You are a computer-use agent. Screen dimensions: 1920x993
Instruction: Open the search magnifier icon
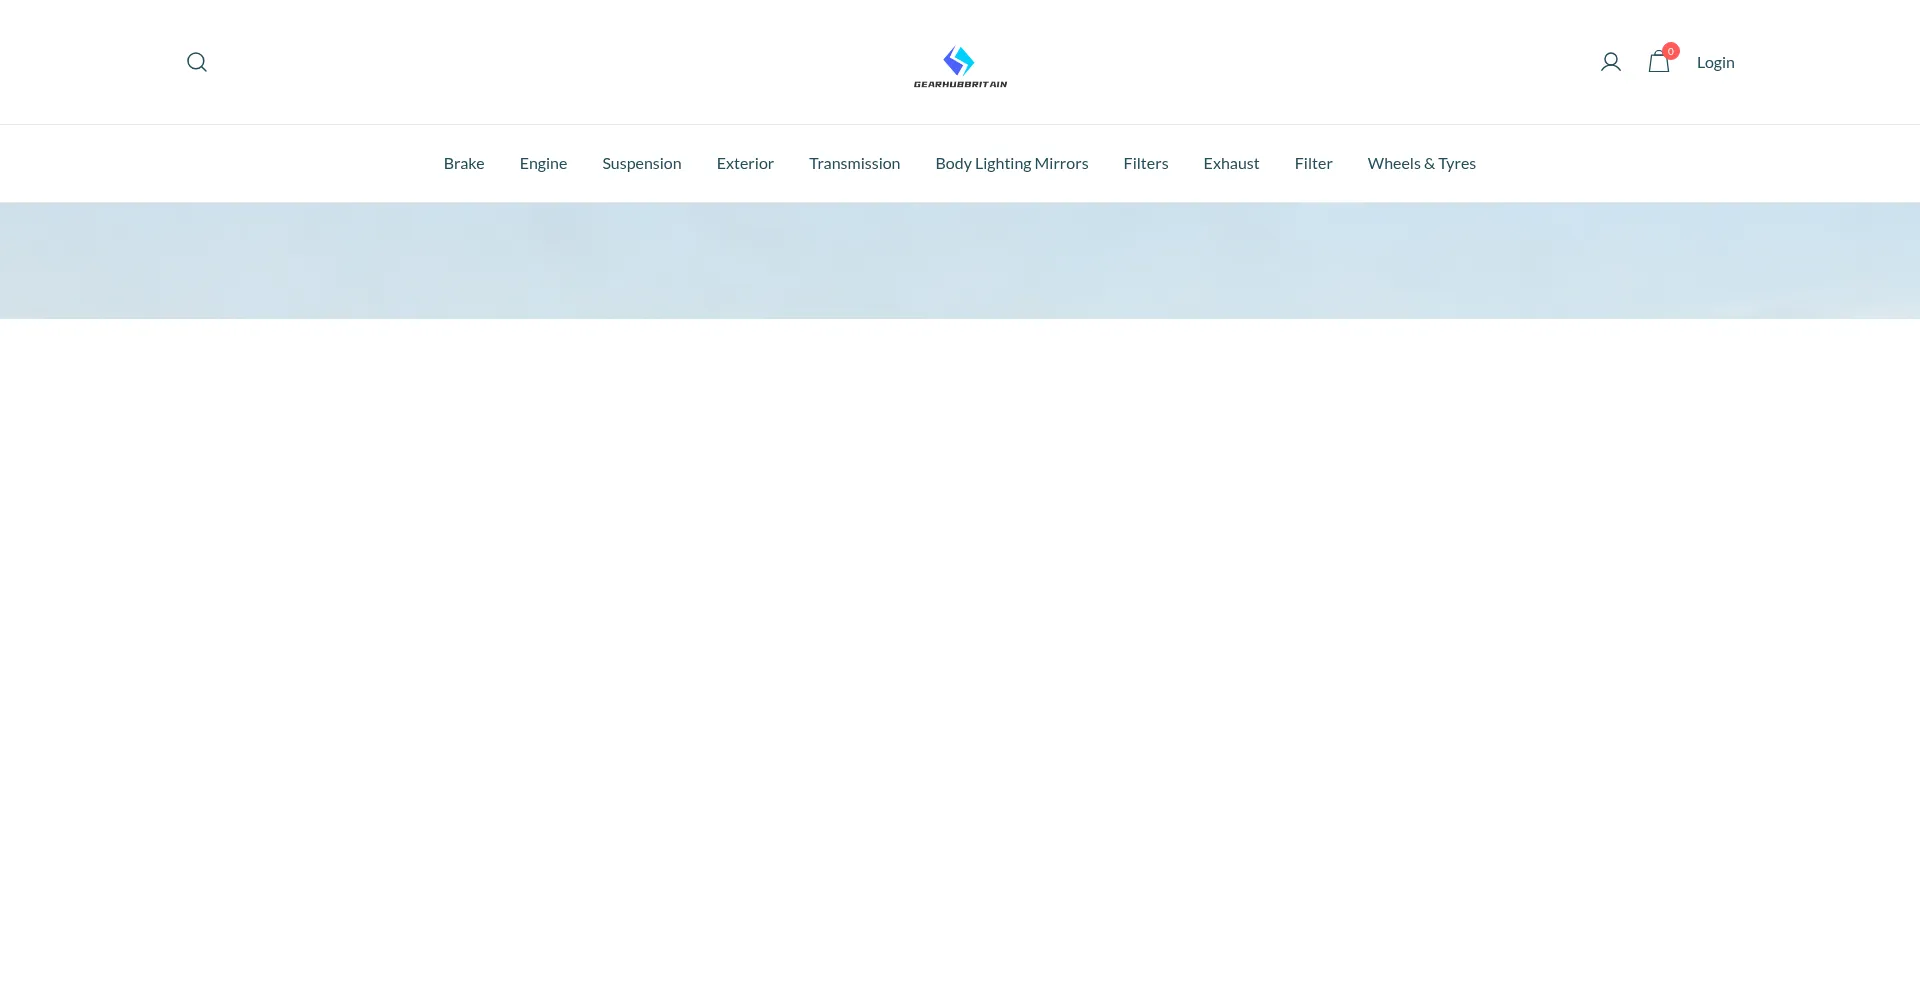coord(197,62)
